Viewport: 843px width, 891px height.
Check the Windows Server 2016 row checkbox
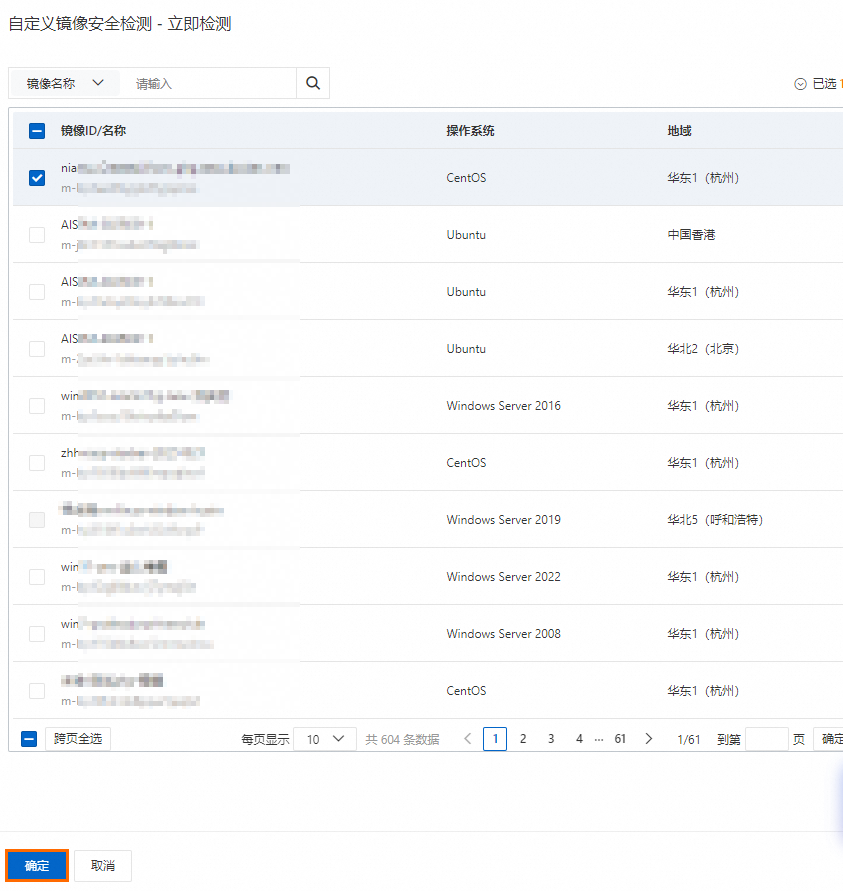[37, 406]
